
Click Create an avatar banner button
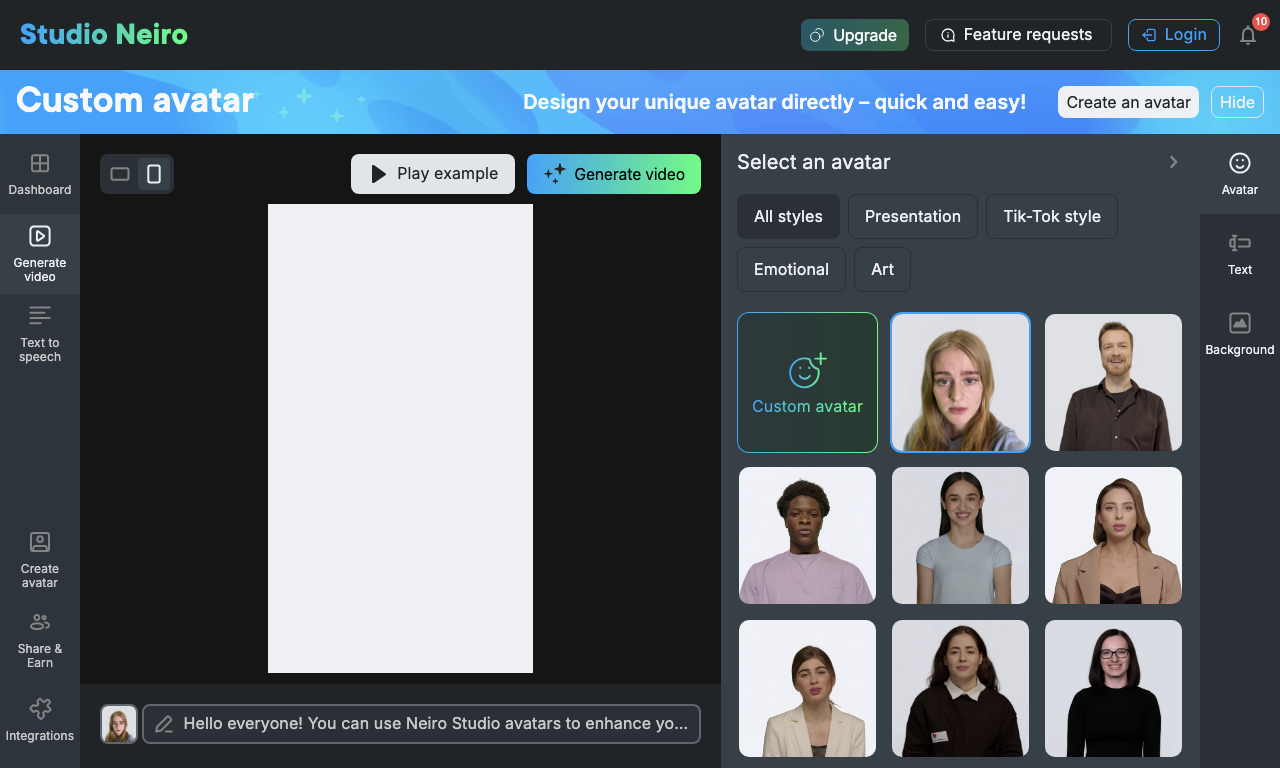click(1128, 102)
